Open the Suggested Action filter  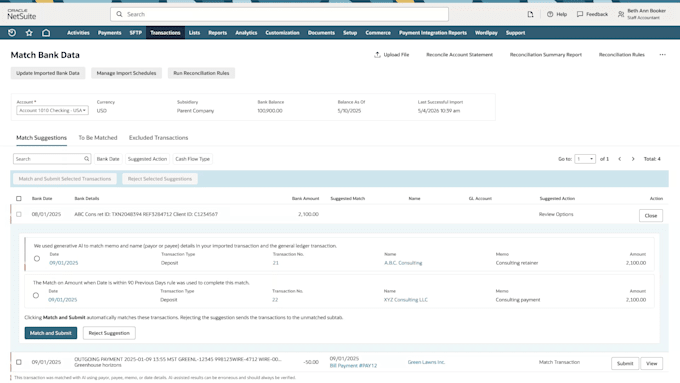pyautogui.click(x=147, y=159)
